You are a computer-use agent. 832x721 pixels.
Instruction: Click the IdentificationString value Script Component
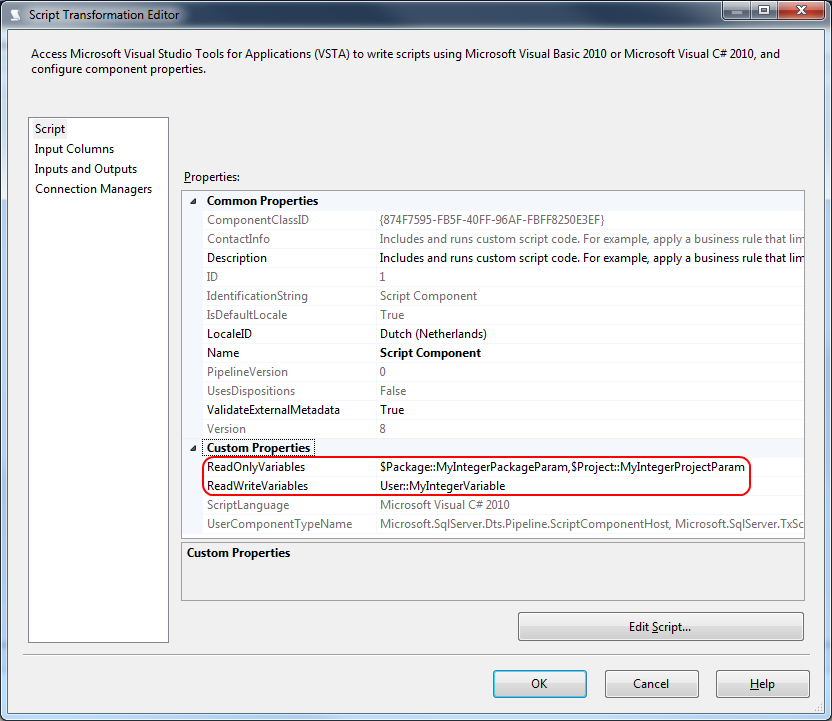point(428,296)
